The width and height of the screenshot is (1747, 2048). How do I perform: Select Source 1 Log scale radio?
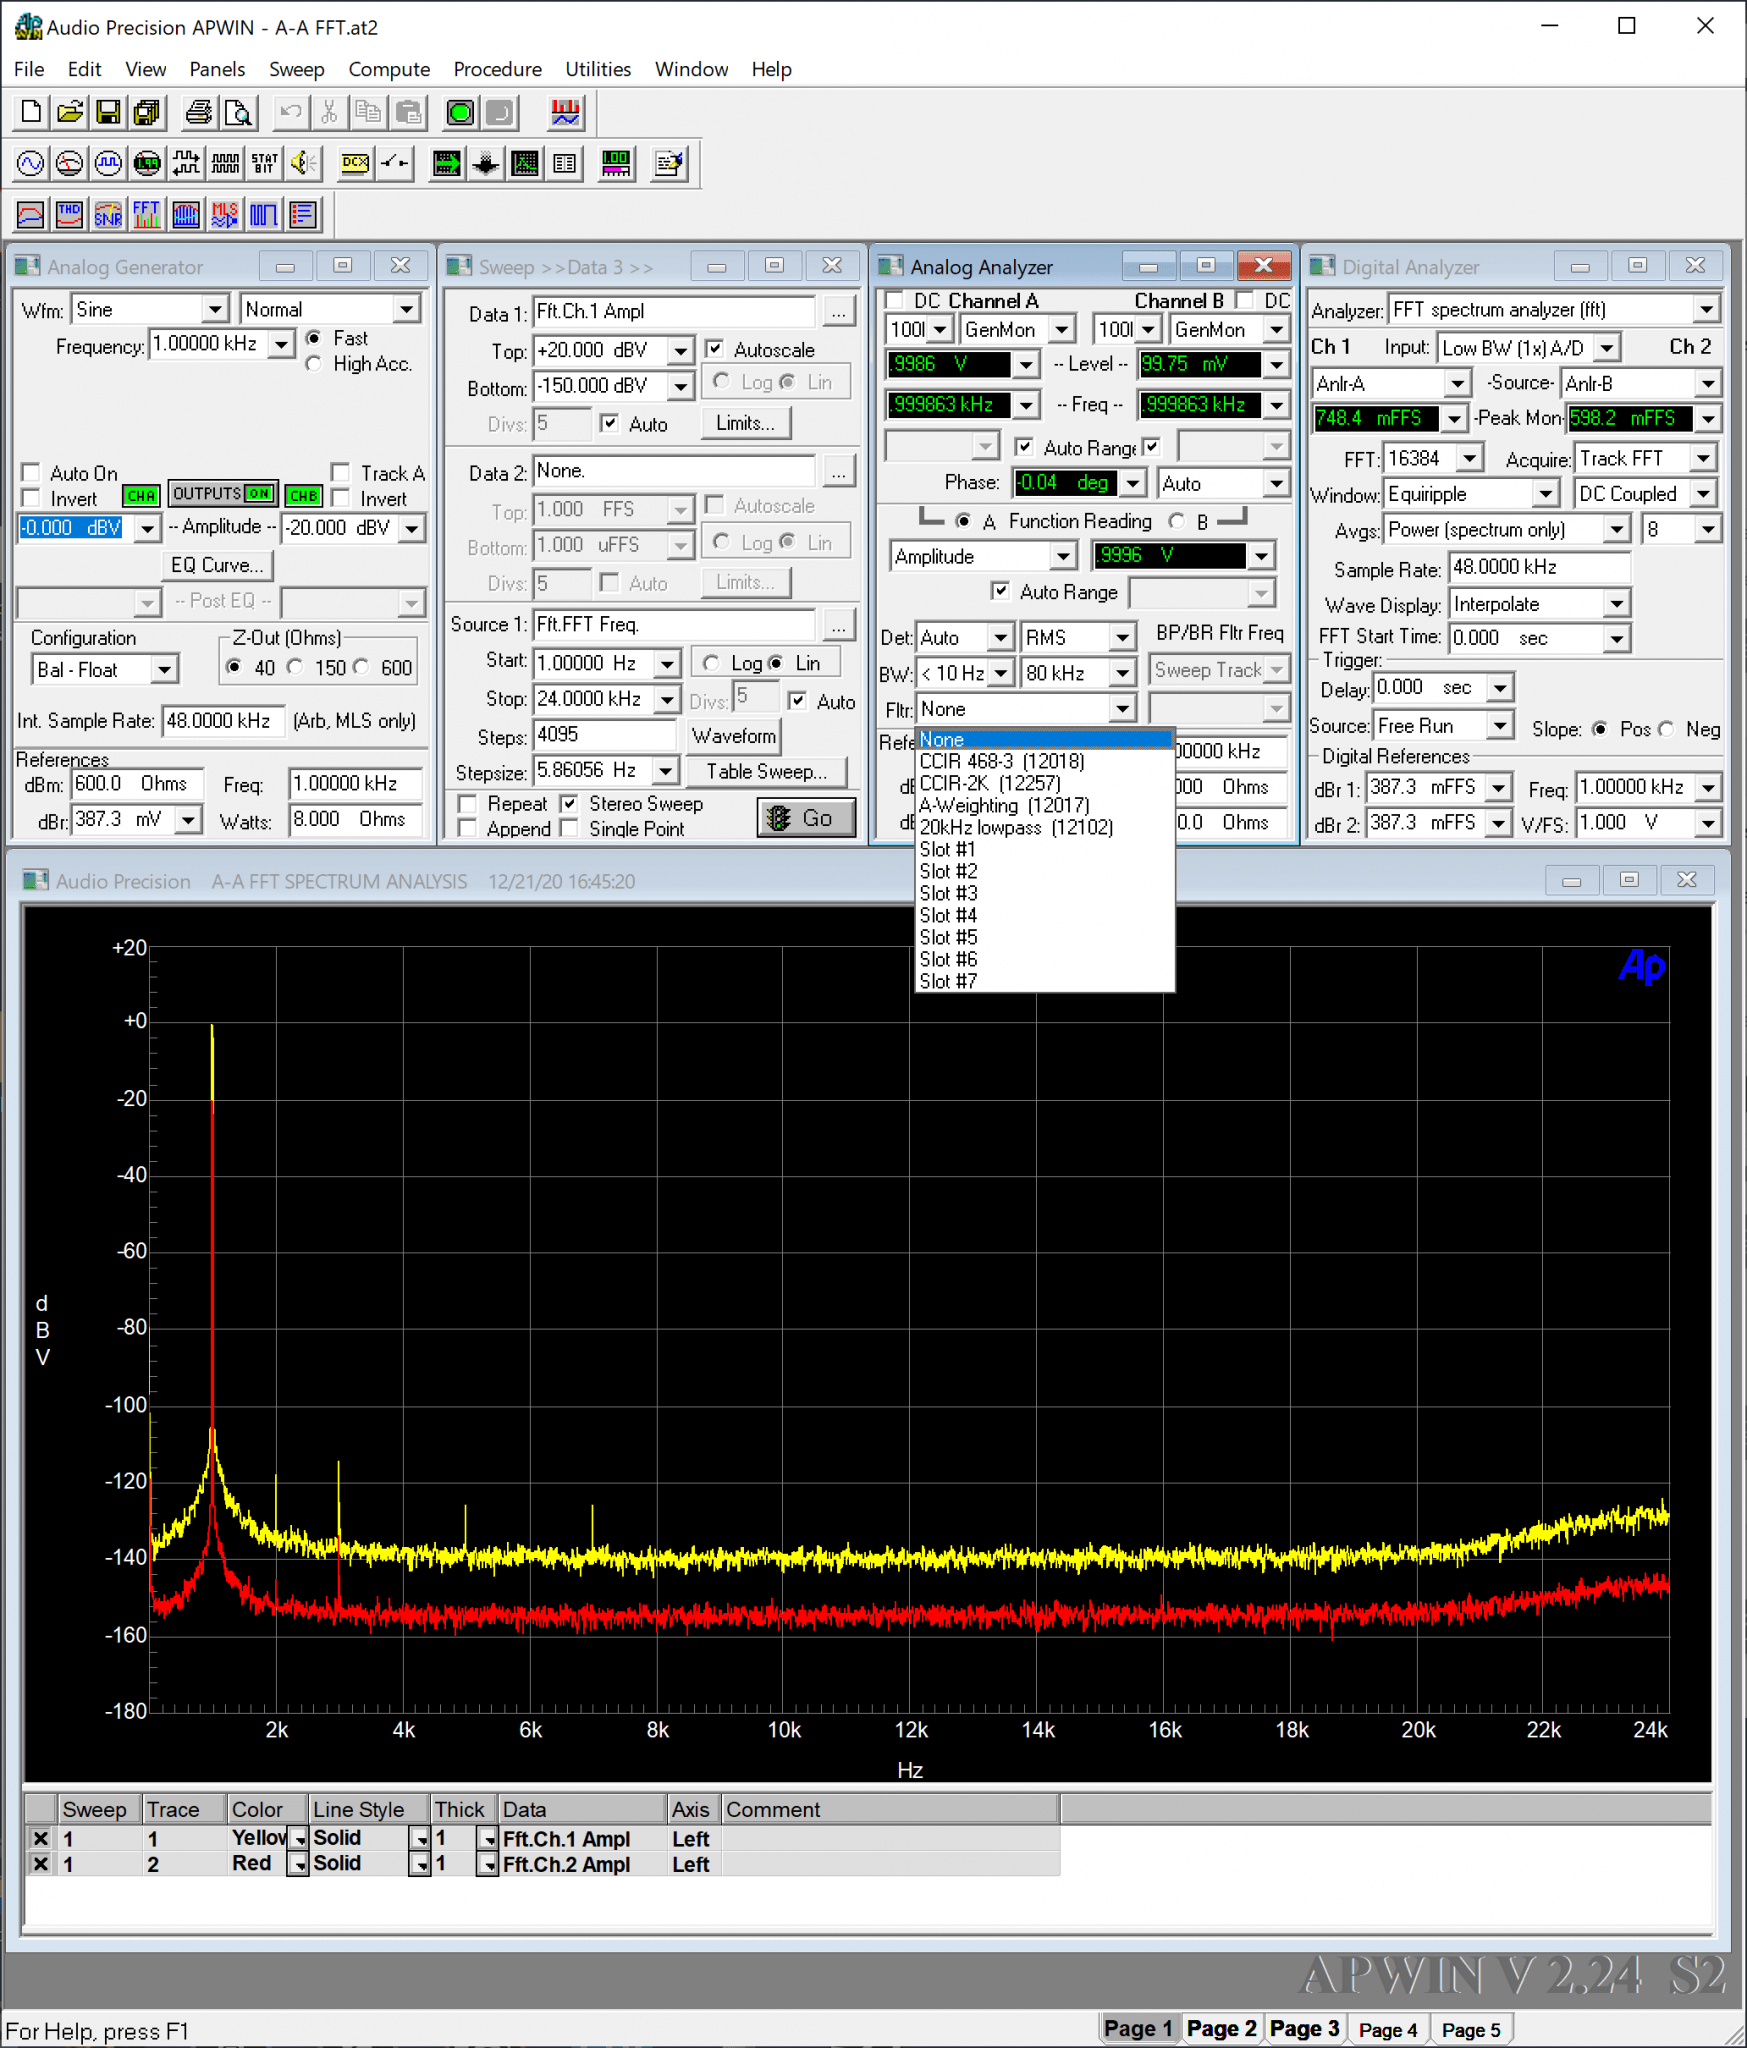(711, 663)
